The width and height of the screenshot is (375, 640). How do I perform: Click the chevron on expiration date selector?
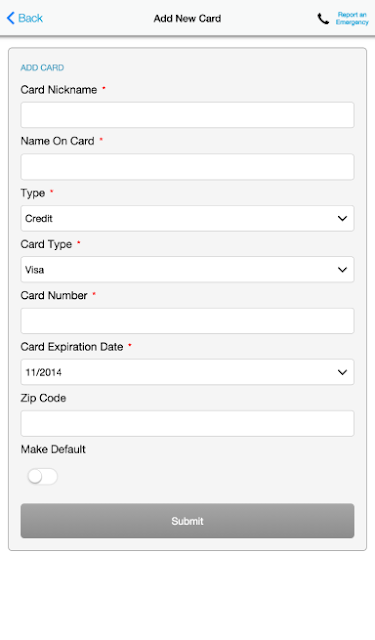coord(342,372)
